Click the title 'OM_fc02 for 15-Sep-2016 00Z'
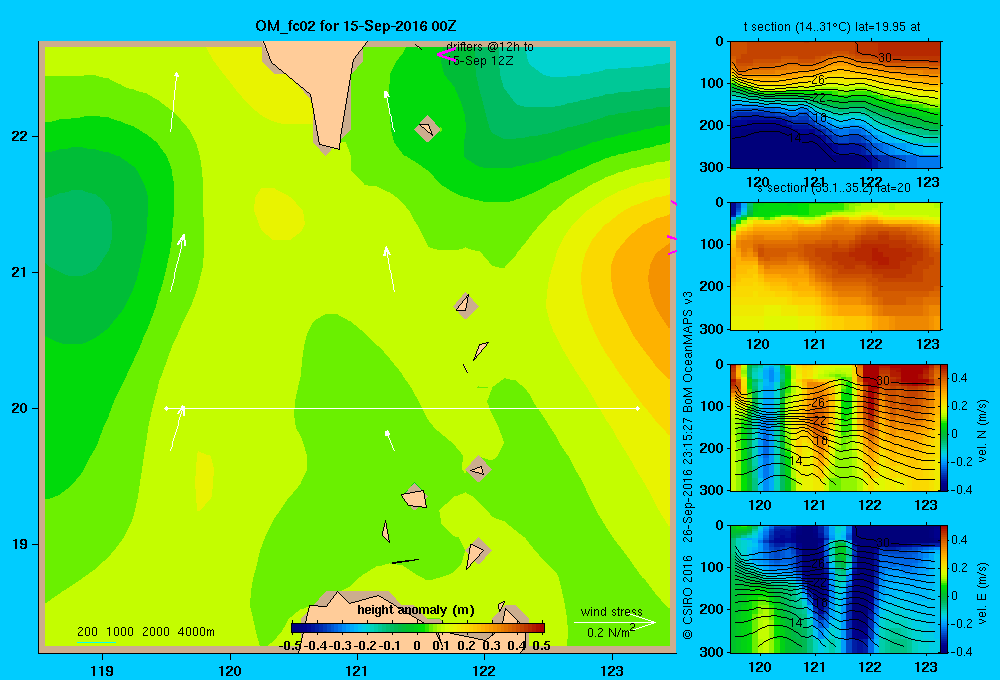Image resolution: width=1000 pixels, height=680 pixels. pos(355,26)
